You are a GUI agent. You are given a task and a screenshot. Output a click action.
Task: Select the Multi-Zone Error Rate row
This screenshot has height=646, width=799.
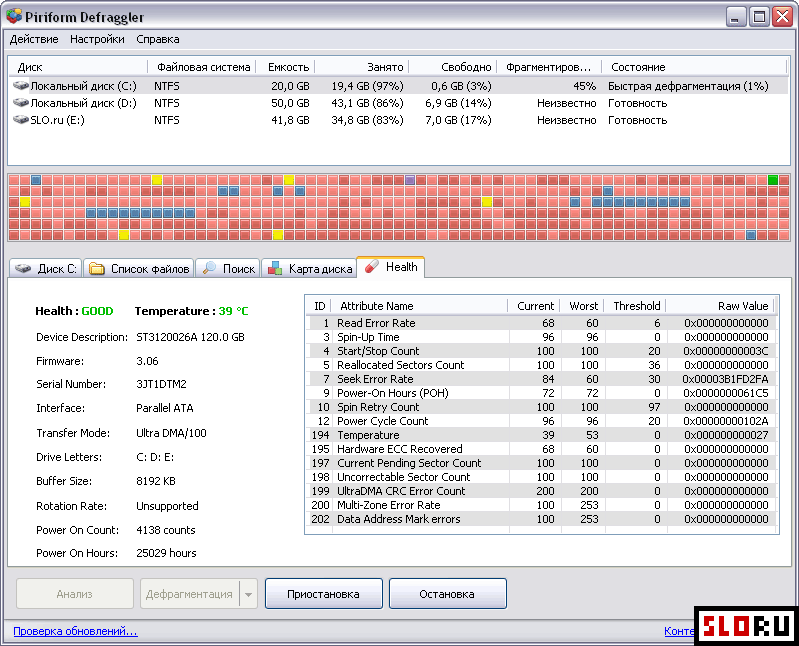(542, 505)
